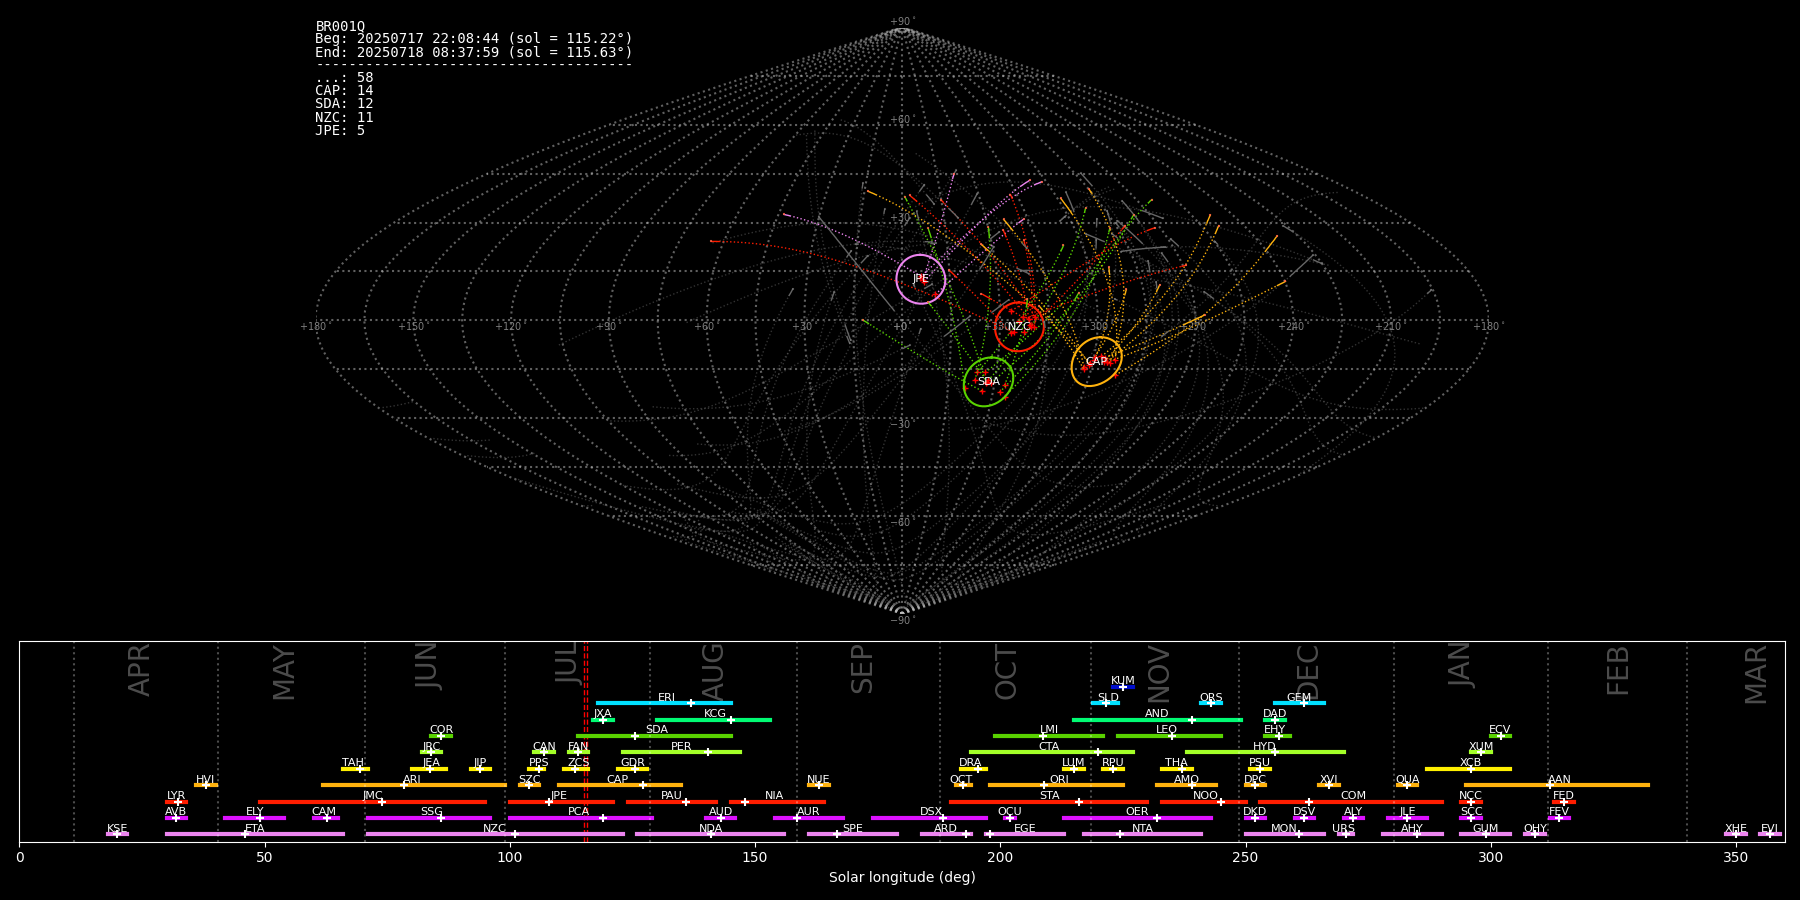Image resolution: width=1800 pixels, height=900 pixels.
Task: Select the LYR shower bar
Action: point(176,801)
